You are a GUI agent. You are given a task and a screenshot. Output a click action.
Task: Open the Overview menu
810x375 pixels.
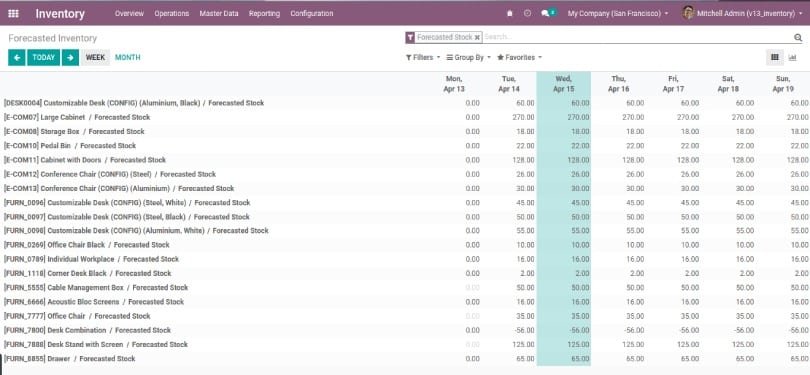129,14
